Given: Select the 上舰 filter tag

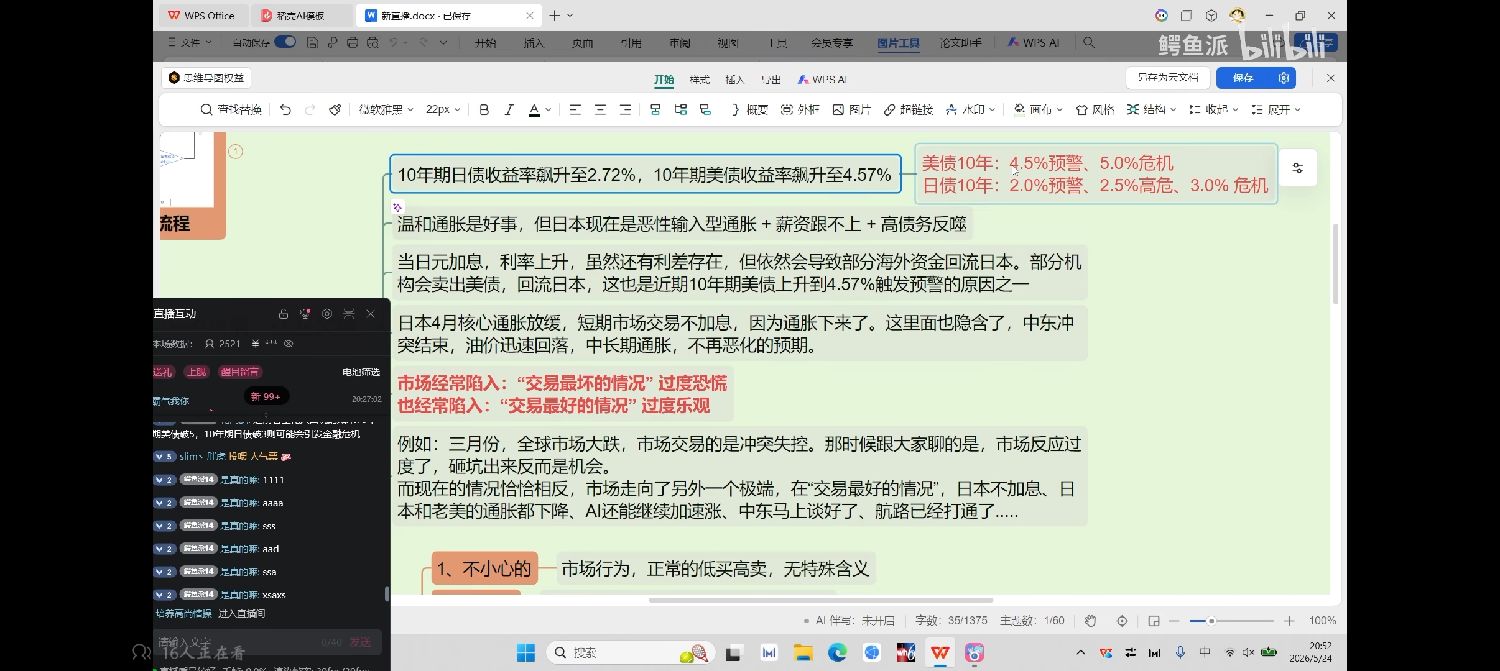Looking at the screenshot, I should (196, 372).
